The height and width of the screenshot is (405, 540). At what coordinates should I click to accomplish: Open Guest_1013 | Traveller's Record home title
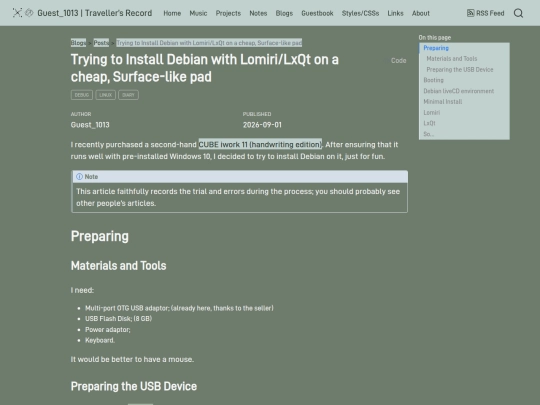(95, 13)
